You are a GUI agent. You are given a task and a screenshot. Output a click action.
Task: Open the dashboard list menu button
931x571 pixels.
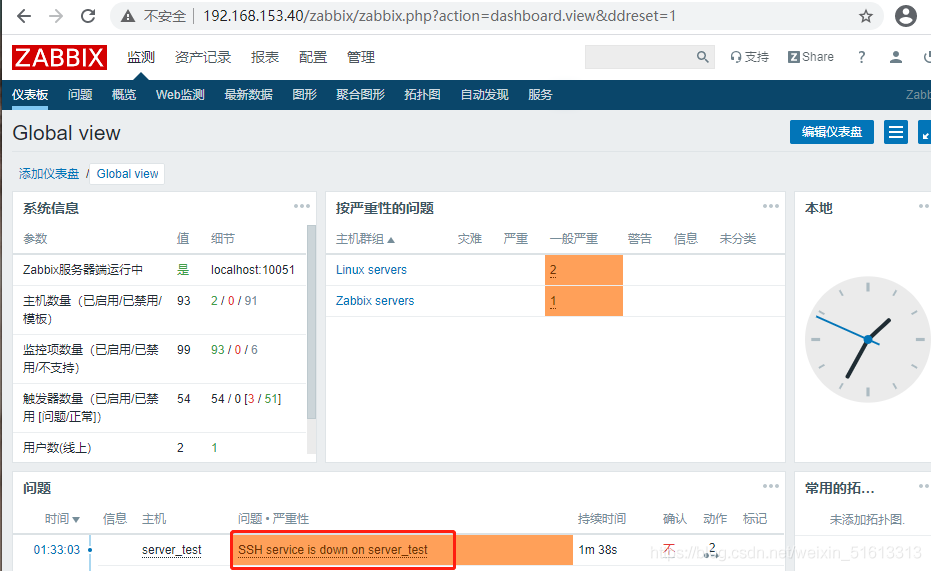click(x=896, y=132)
